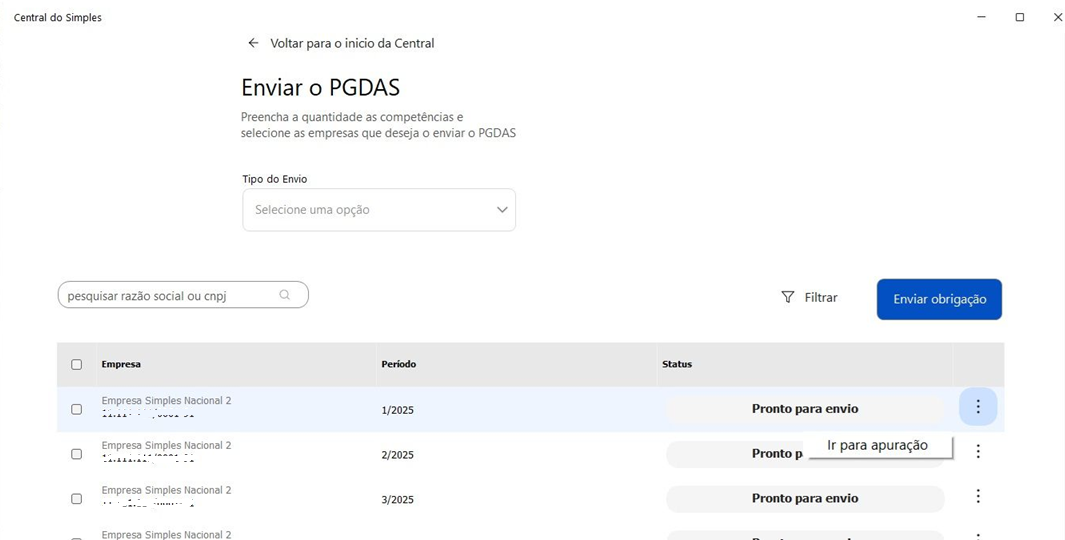Click the dropdown chevron in Tipo do Envio
The width and height of the screenshot is (1065, 540).
tap(502, 210)
